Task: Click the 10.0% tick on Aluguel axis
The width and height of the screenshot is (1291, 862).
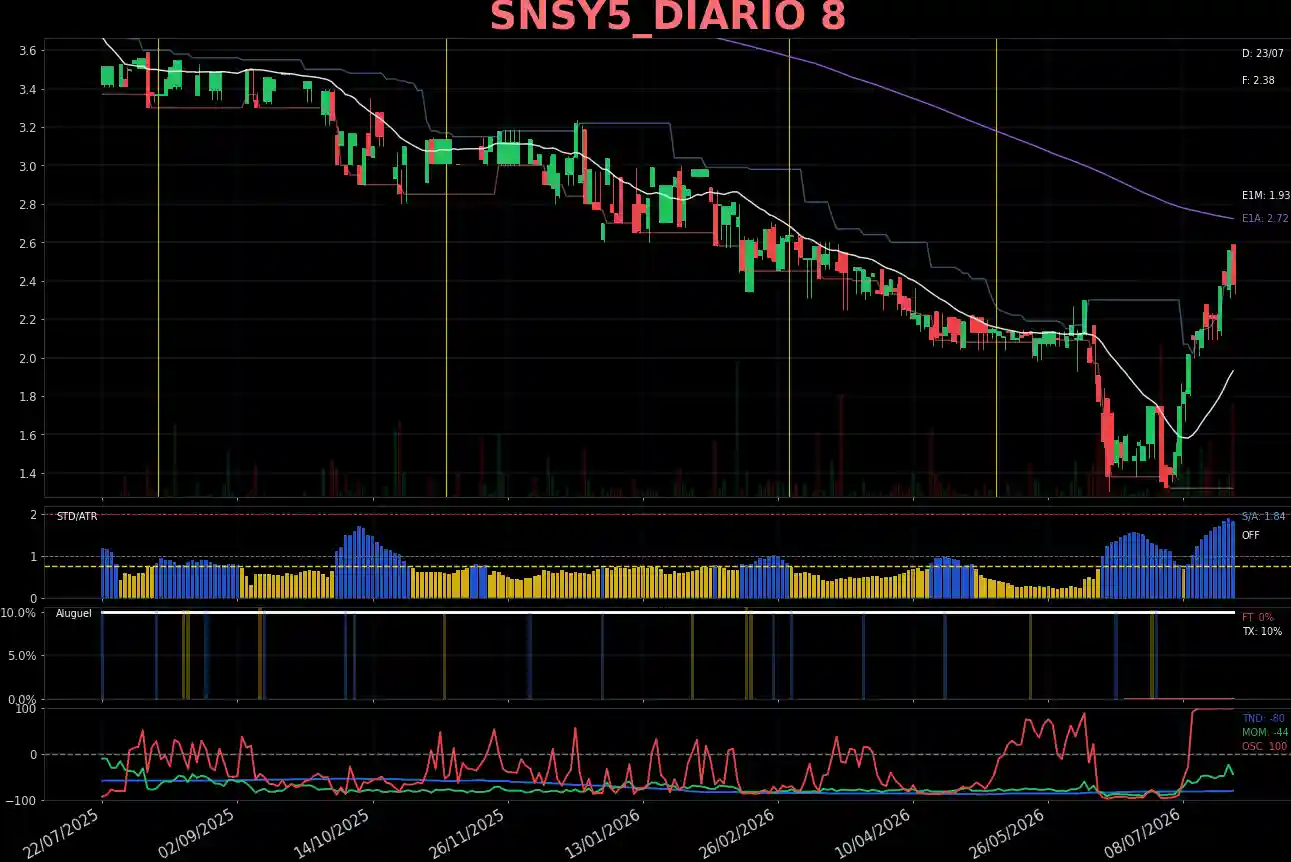Action: coord(19,612)
